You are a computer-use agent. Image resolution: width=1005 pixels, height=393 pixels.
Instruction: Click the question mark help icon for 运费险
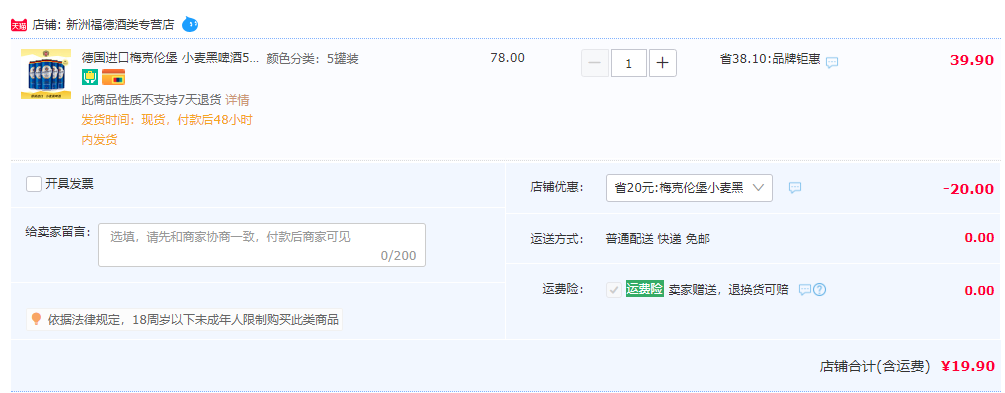point(819,290)
